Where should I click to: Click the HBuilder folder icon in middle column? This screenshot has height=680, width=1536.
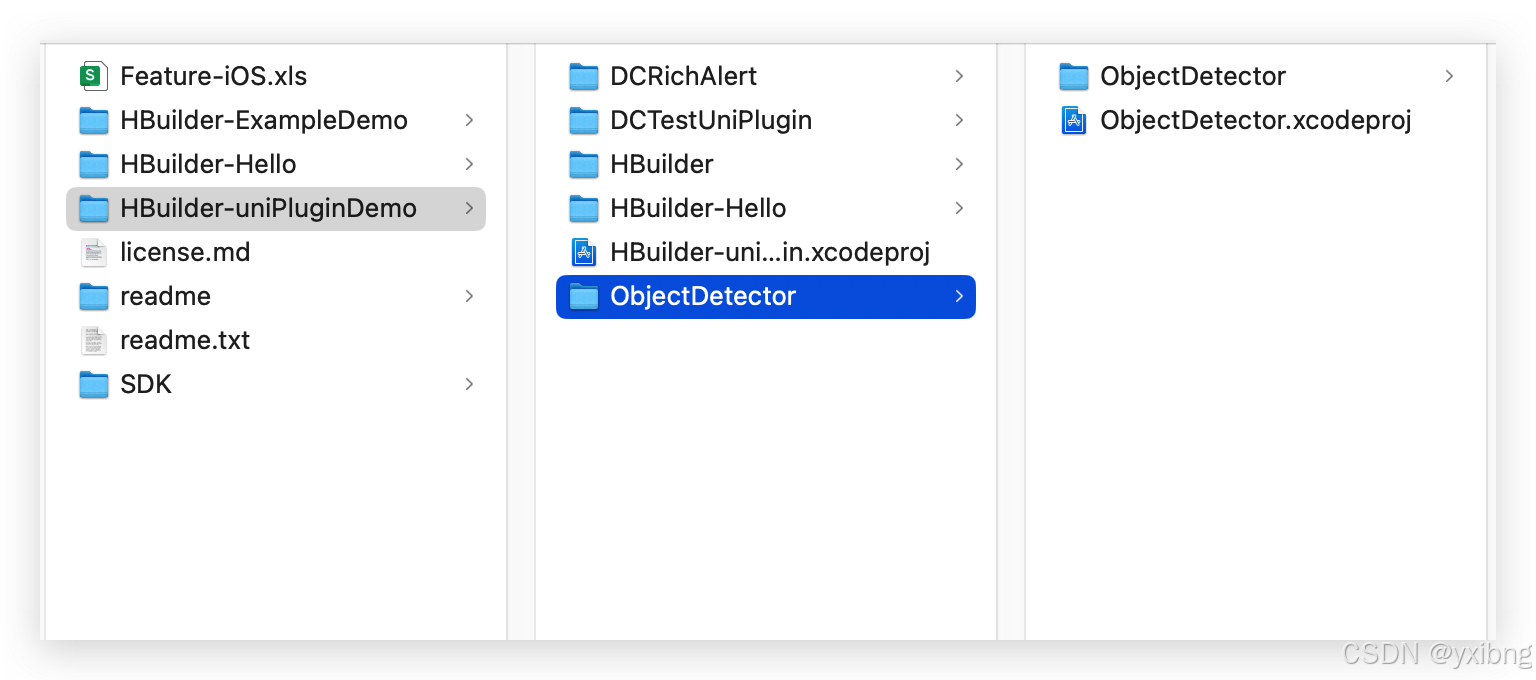click(x=583, y=164)
